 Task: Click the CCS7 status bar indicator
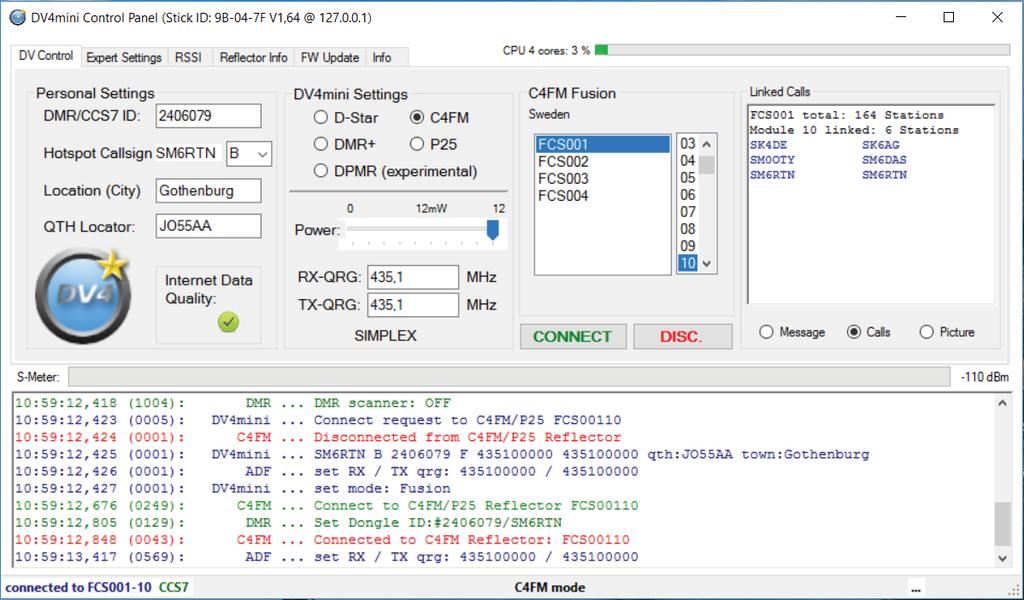174,587
